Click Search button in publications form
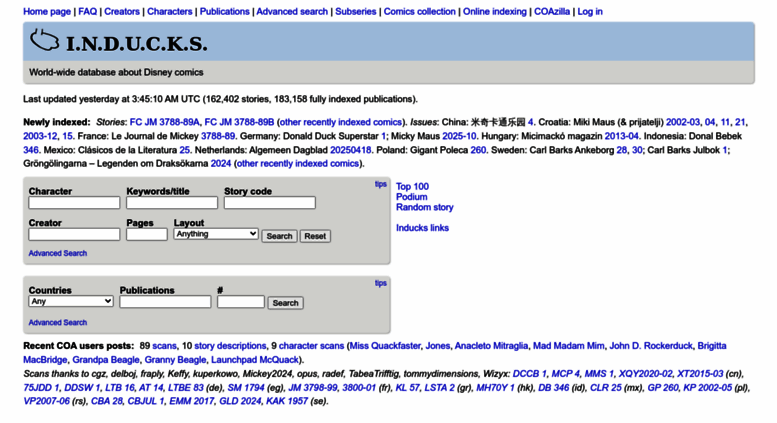The height and width of the screenshot is (423, 777). (285, 303)
